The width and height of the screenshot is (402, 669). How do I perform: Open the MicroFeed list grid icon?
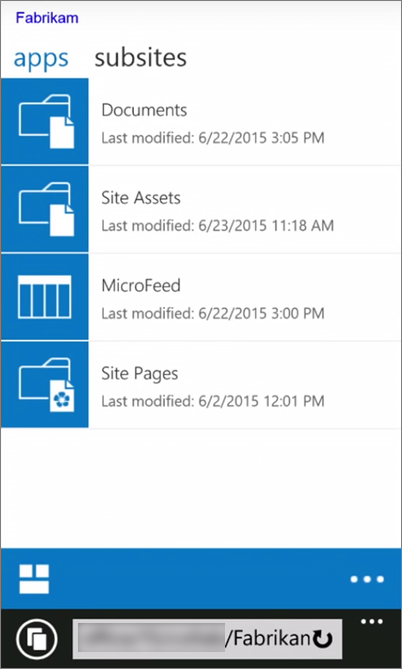[45, 297]
